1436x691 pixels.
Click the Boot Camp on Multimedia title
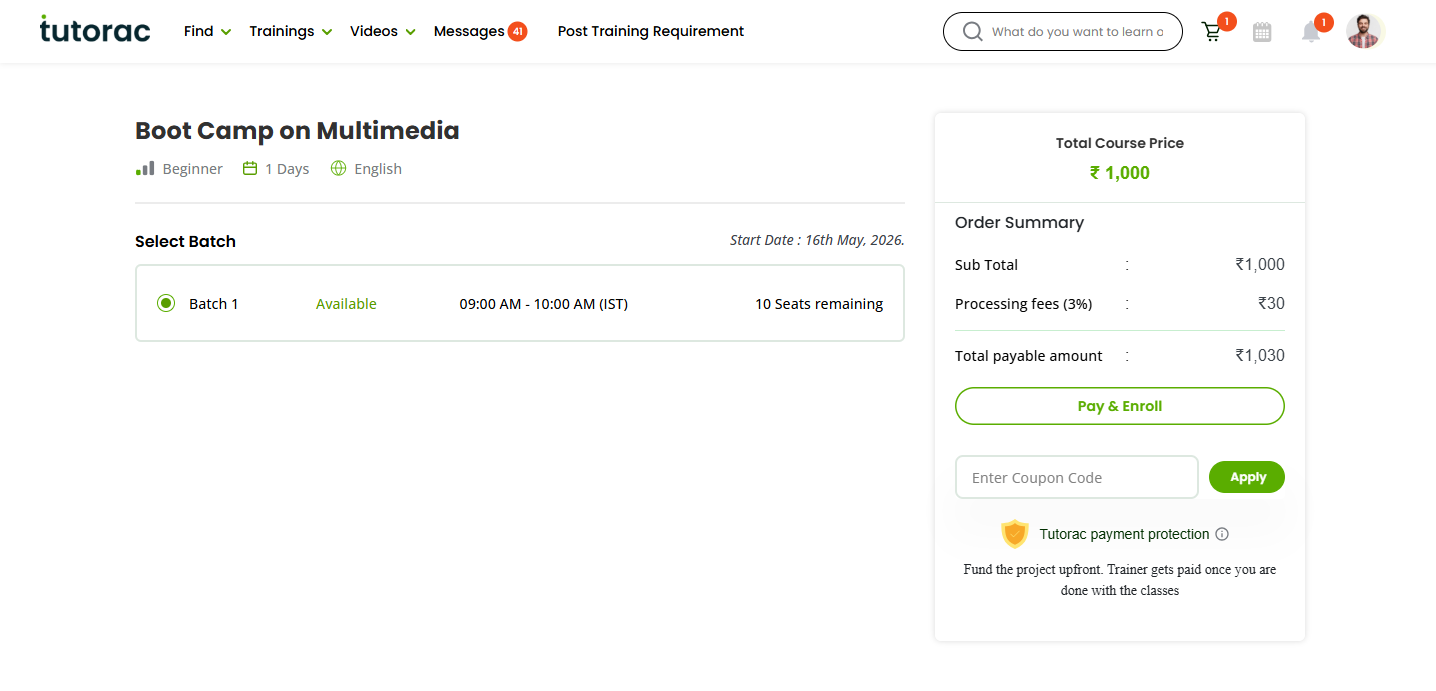297,130
